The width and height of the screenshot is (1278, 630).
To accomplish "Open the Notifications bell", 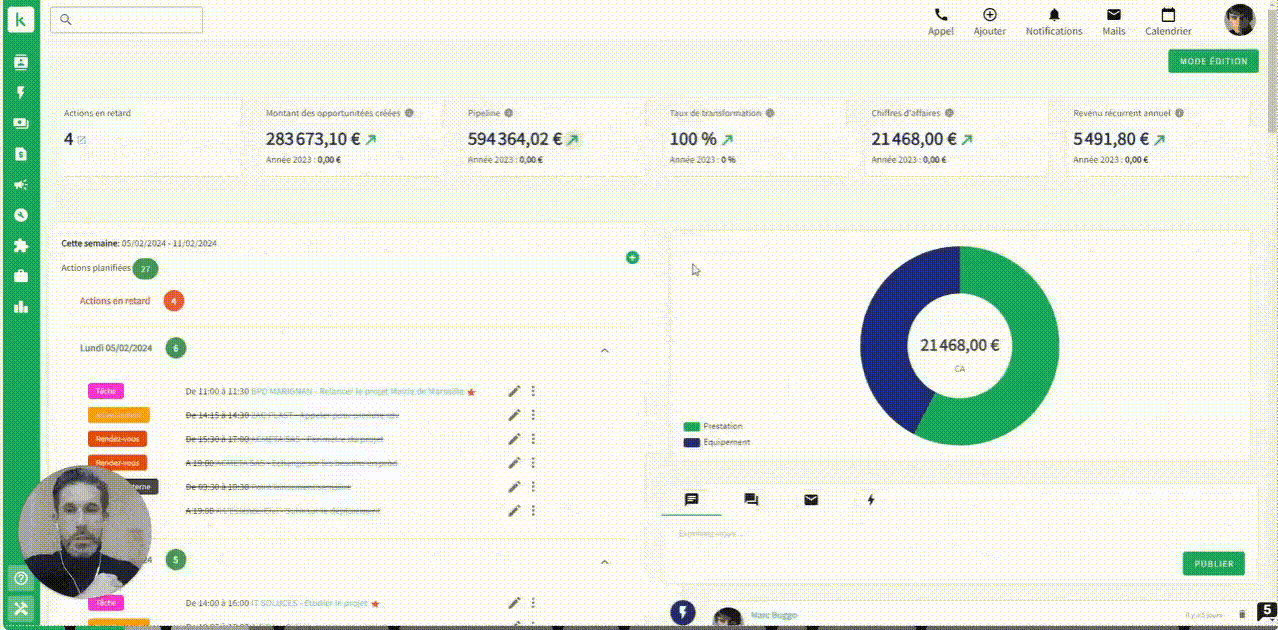I will coord(1053,20).
